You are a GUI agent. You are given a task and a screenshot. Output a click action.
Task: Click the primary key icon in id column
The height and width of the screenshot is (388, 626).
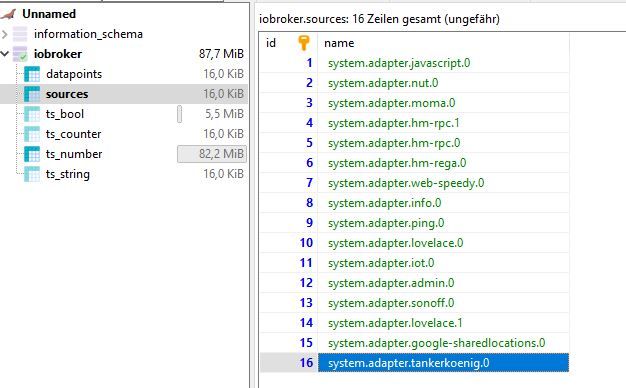[304, 43]
